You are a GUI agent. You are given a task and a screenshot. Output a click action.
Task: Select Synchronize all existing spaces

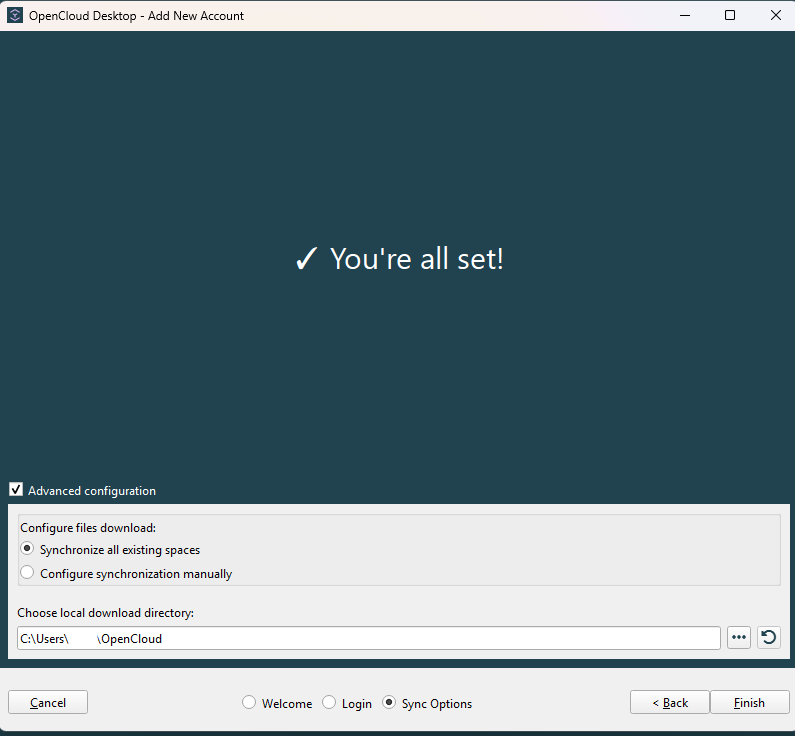(28, 549)
